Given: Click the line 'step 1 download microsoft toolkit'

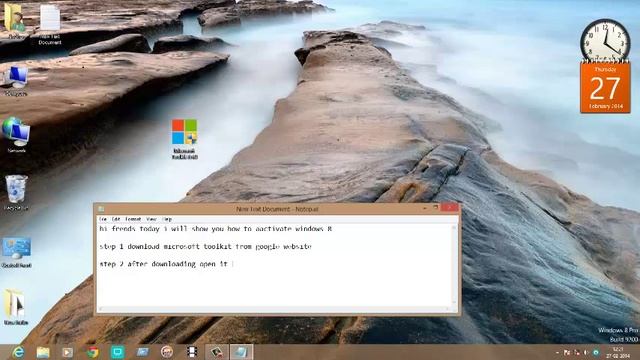Looking at the screenshot, I should (205, 247).
